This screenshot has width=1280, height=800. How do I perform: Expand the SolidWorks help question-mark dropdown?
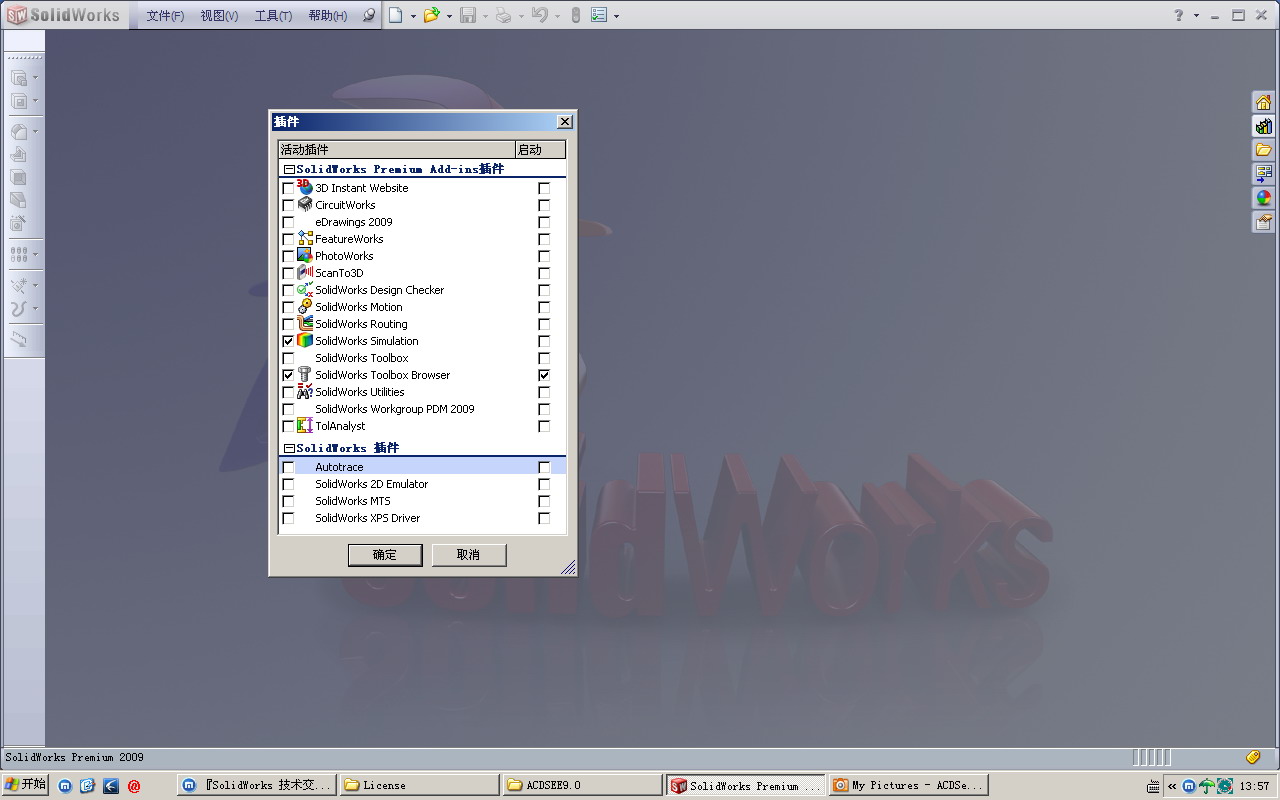pyautogui.click(x=1196, y=16)
